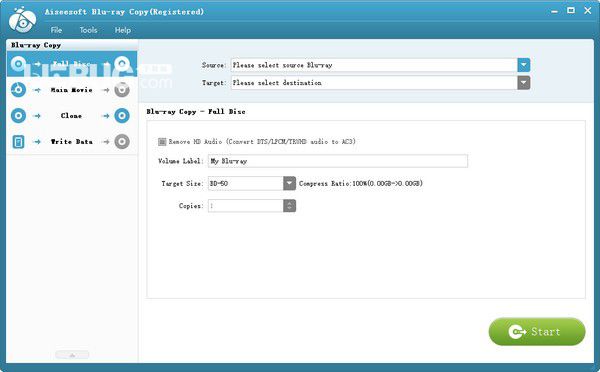Open the Tools menu
This screenshot has height=372, width=600.
tap(88, 30)
